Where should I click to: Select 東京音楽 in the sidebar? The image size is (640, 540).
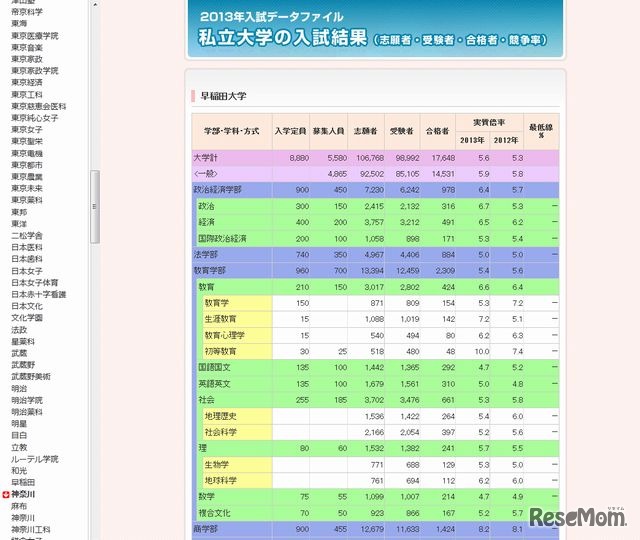pyautogui.click(x=27, y=47)
